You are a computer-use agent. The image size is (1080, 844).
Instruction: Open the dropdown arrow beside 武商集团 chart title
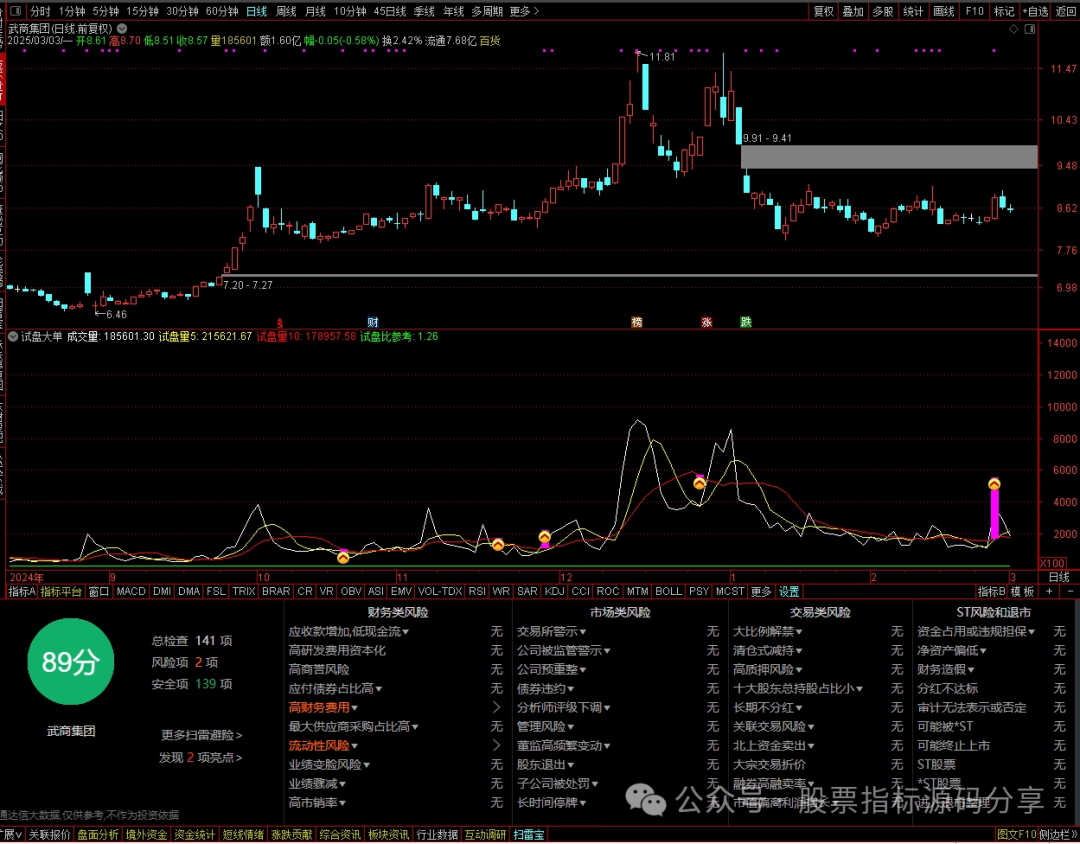tap(122, 29)
